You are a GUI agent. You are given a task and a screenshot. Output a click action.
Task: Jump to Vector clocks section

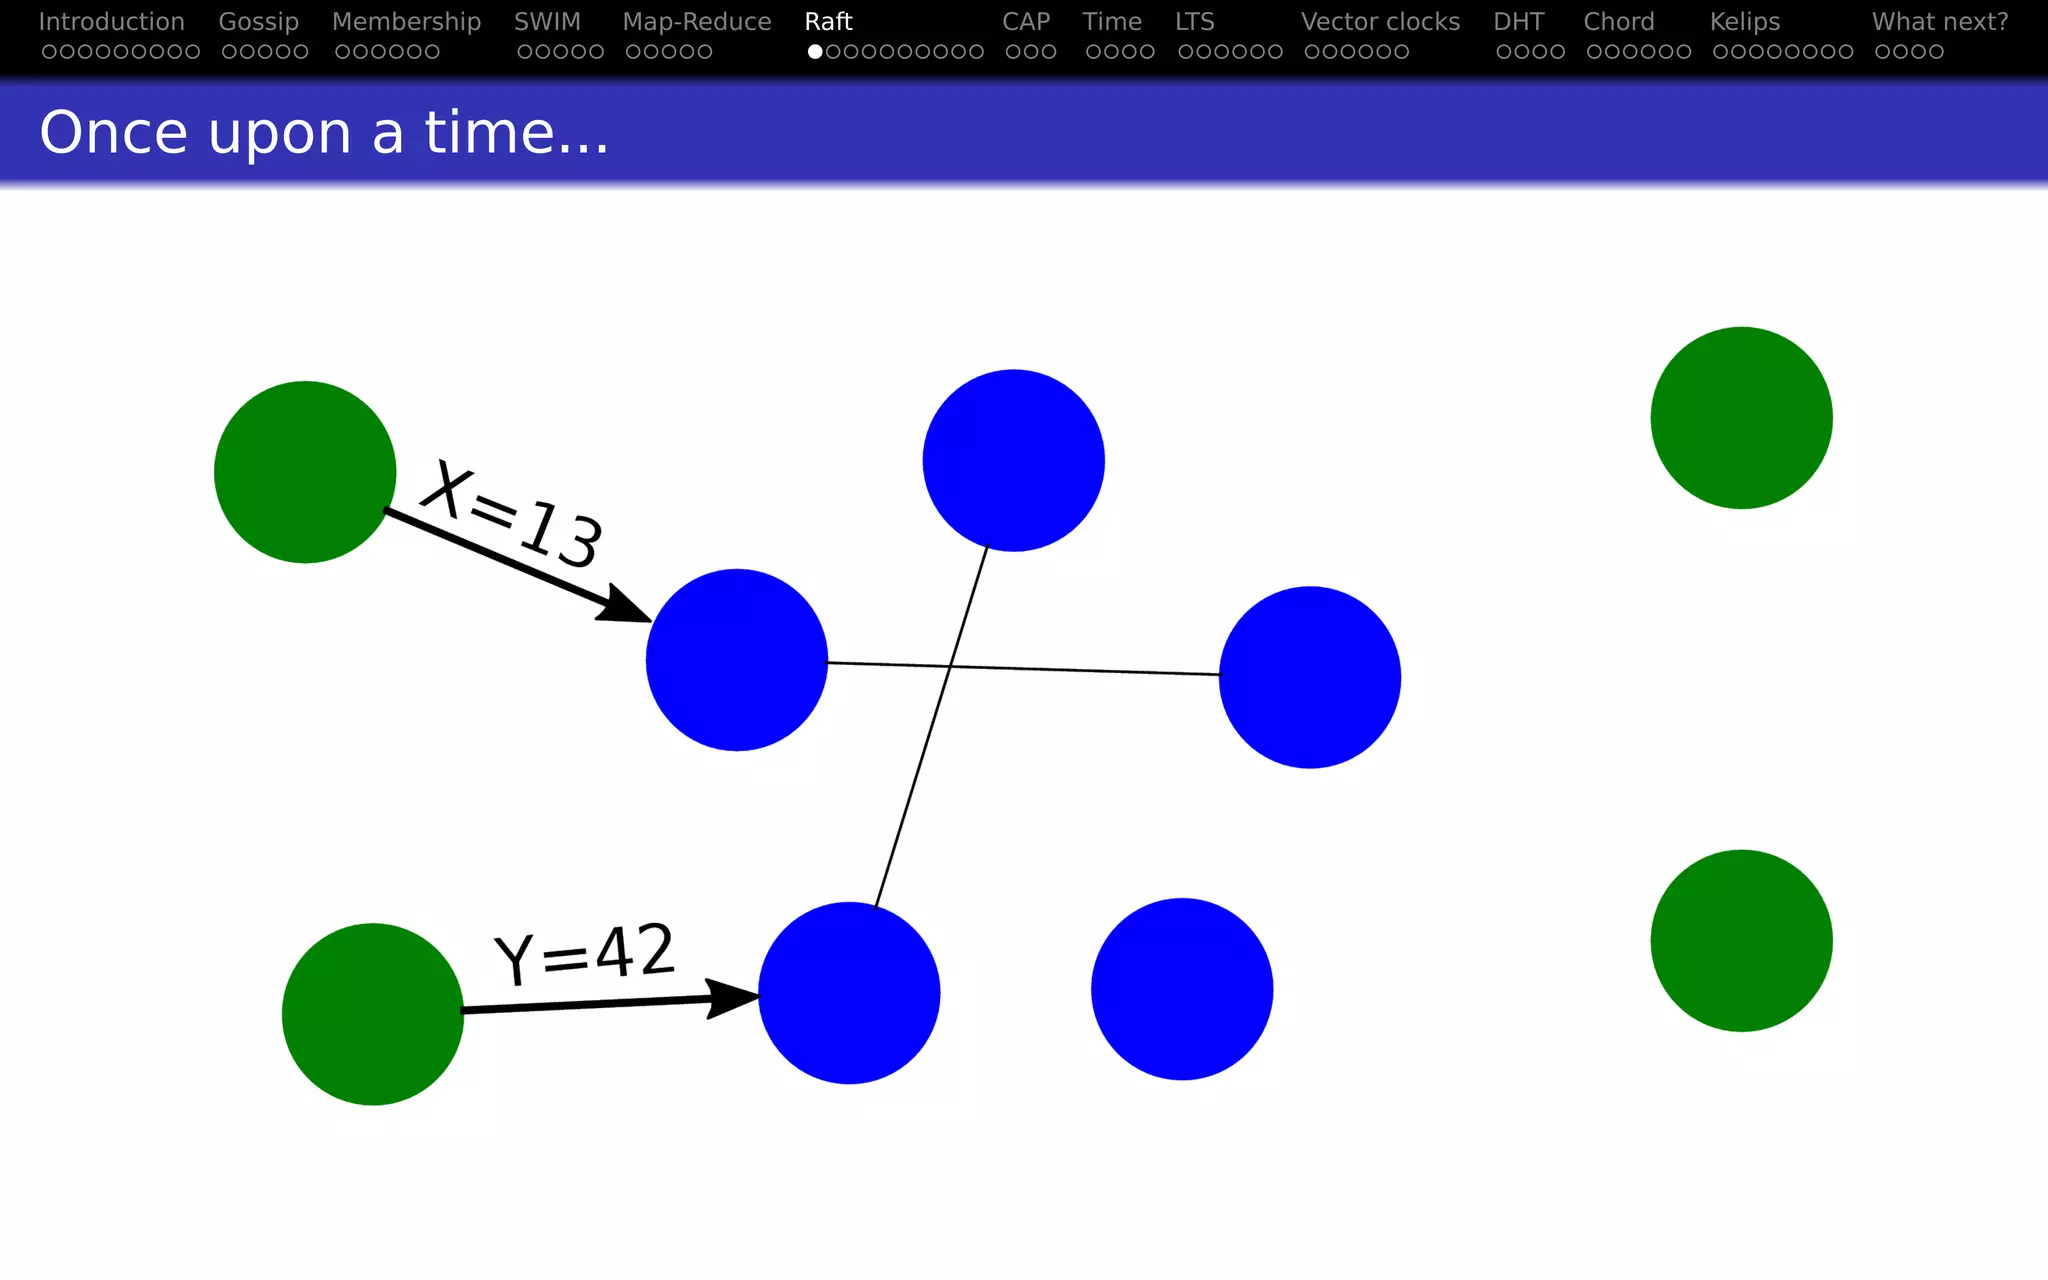tap(1380, 22)
